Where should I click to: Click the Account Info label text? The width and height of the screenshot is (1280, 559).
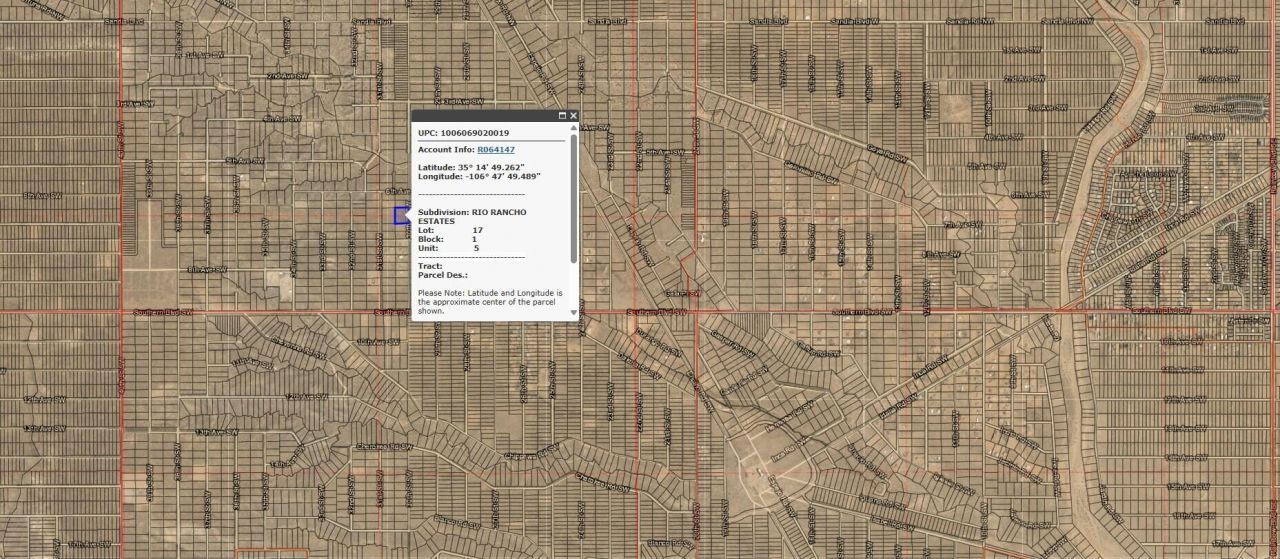(x=446, y=149)
